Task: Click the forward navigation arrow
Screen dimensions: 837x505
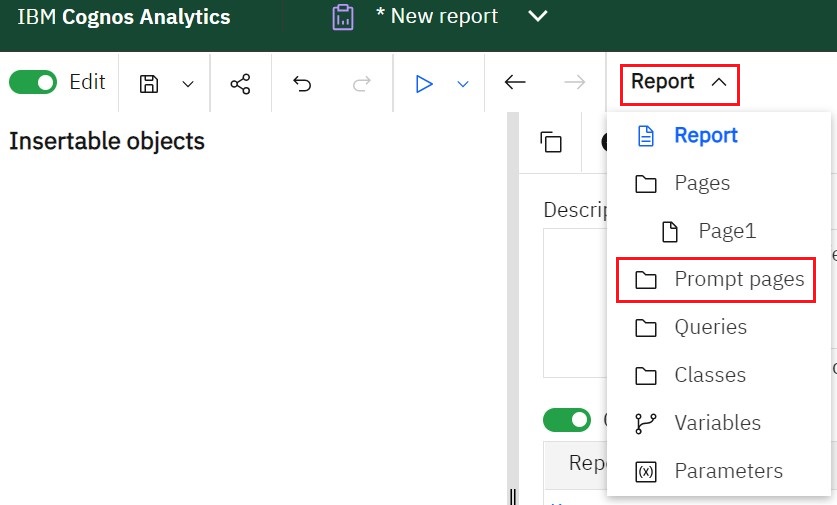Action: [574, 82]
